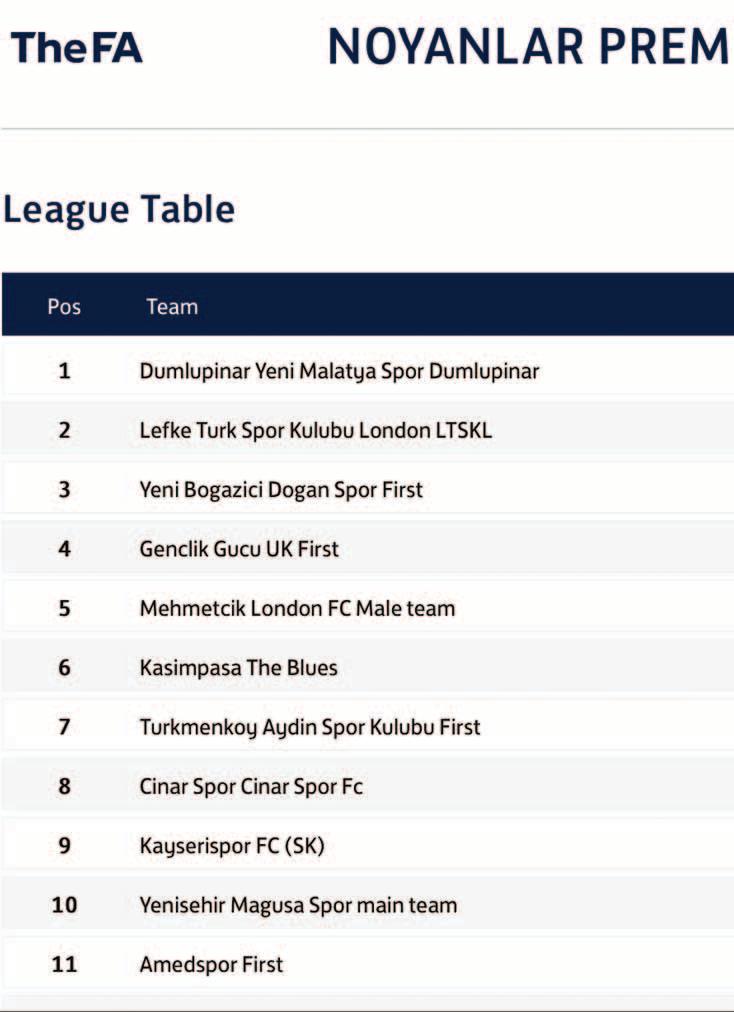Image resolution: width=734 pixels, height=1012 pixels.
Task: Open Dumlupinar Yeni Malatya Spor team
Action: (339, 372)
